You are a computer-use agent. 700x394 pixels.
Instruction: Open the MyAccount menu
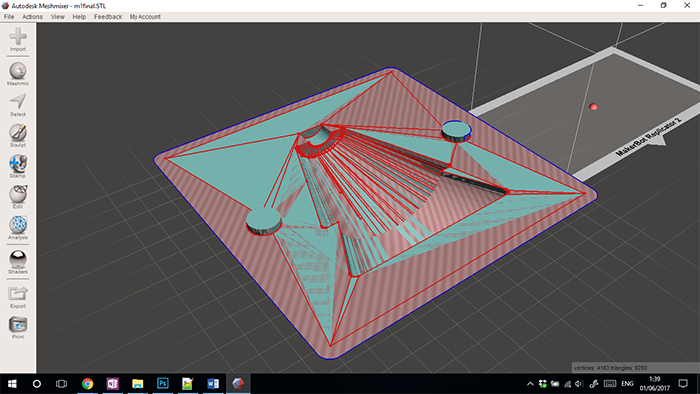(x=145, y=17)
